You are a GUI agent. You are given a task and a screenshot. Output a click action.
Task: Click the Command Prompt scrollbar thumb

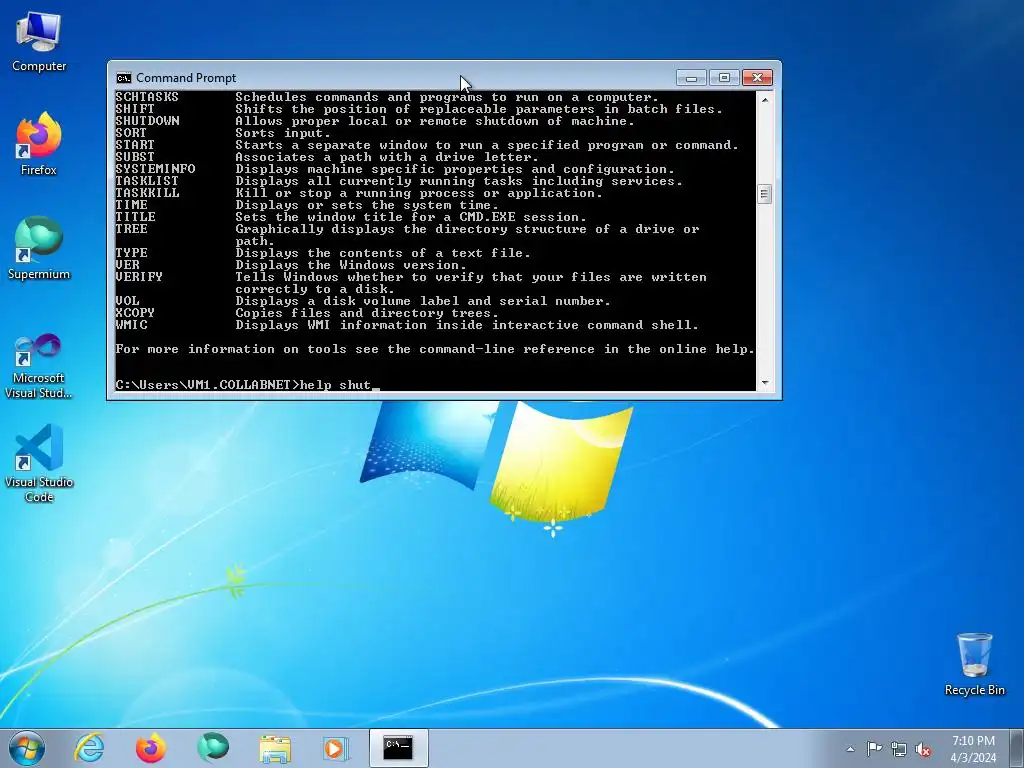point(764,194)
